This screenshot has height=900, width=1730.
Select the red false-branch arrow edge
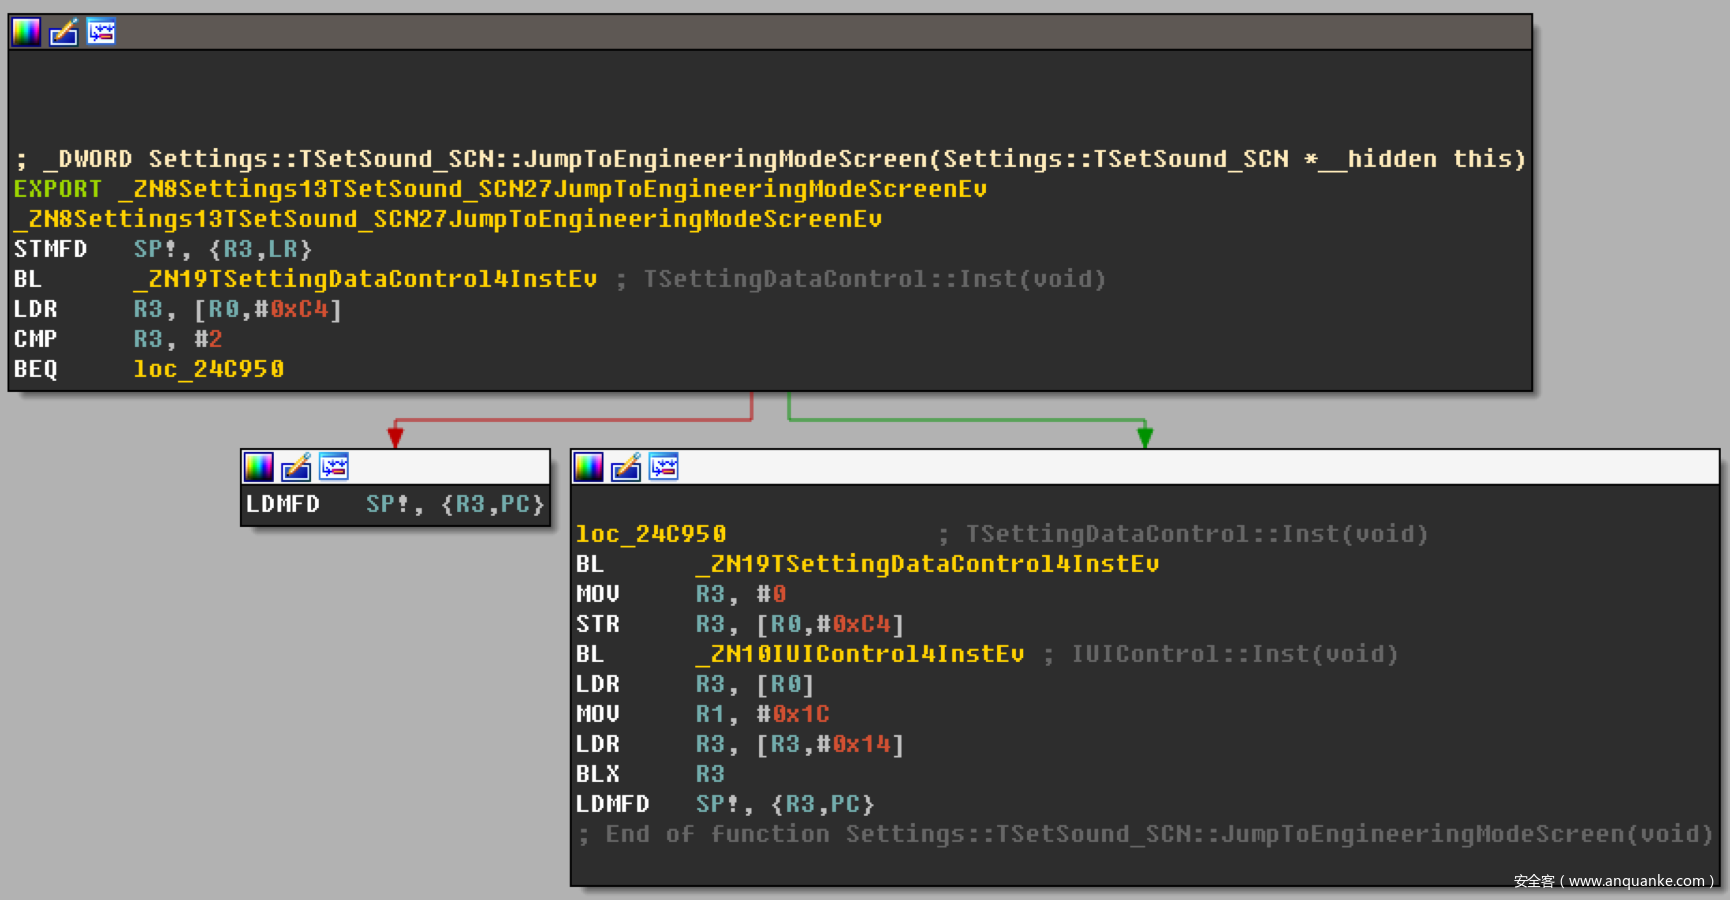point(572,420)
